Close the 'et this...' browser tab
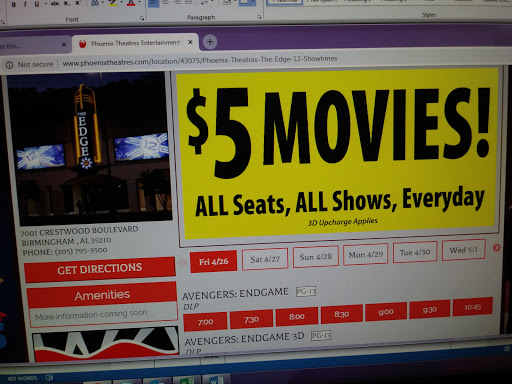Image resolution: width=512 pixels, height=384 pixels. tap(64, 44)
